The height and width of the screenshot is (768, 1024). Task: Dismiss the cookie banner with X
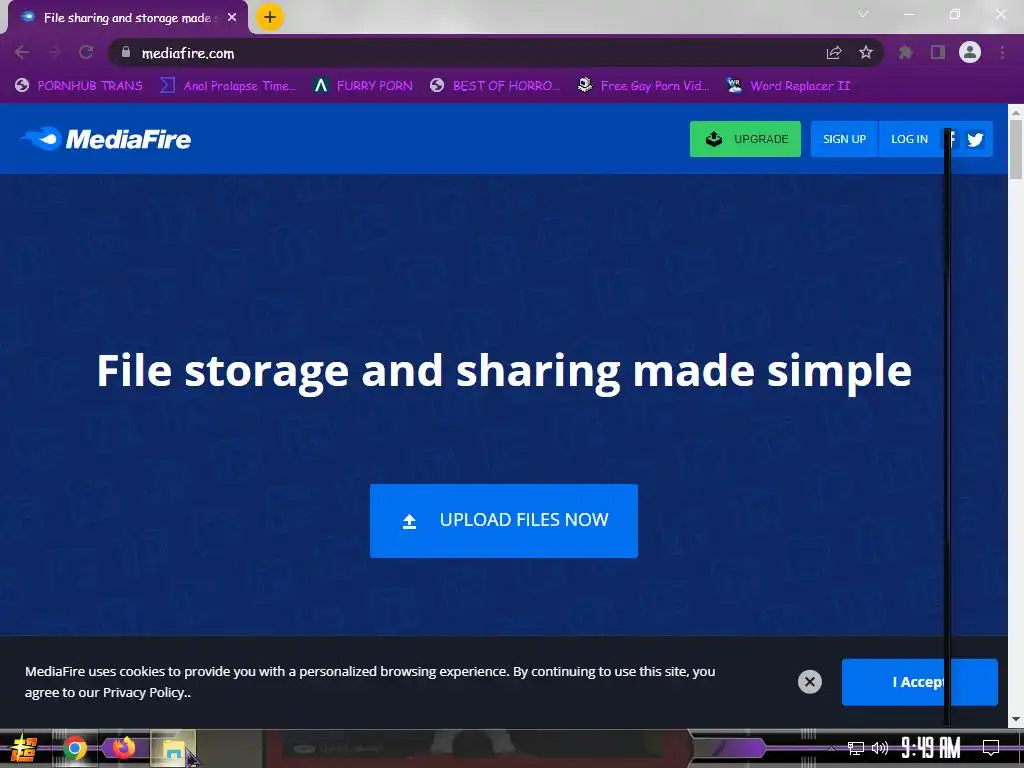pos(810,682)
